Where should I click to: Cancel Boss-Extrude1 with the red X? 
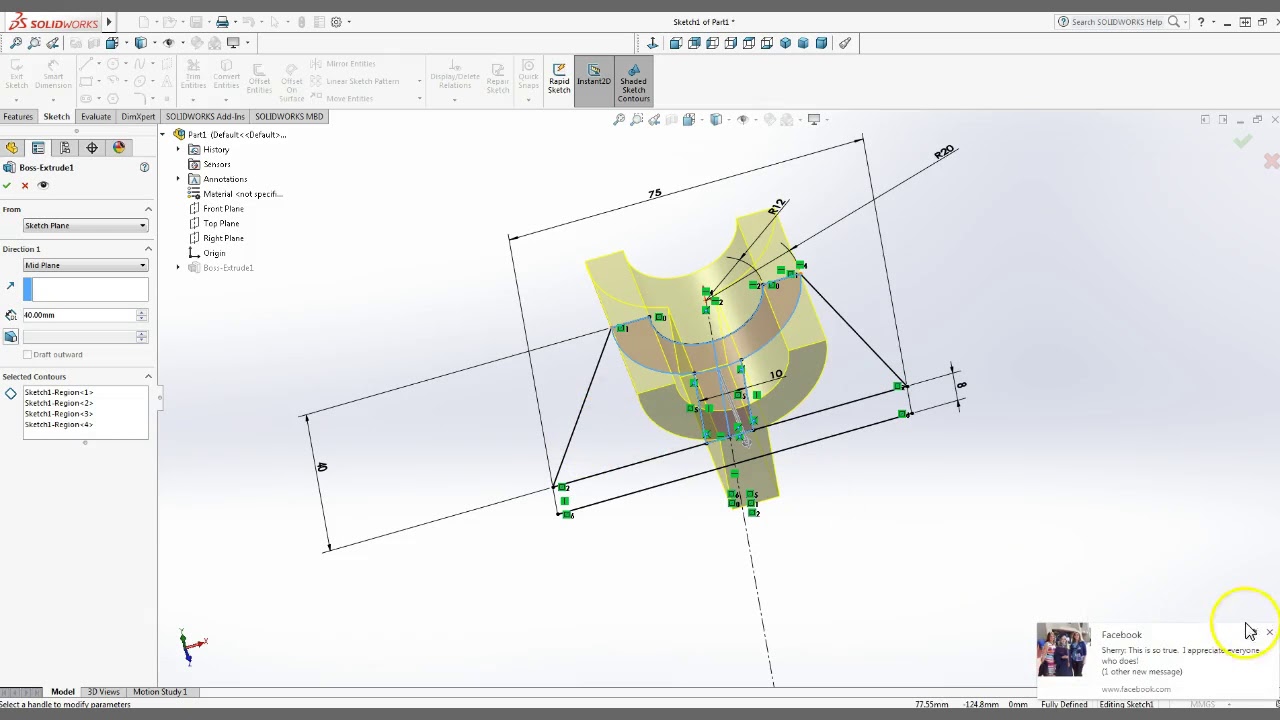(25, 185)
